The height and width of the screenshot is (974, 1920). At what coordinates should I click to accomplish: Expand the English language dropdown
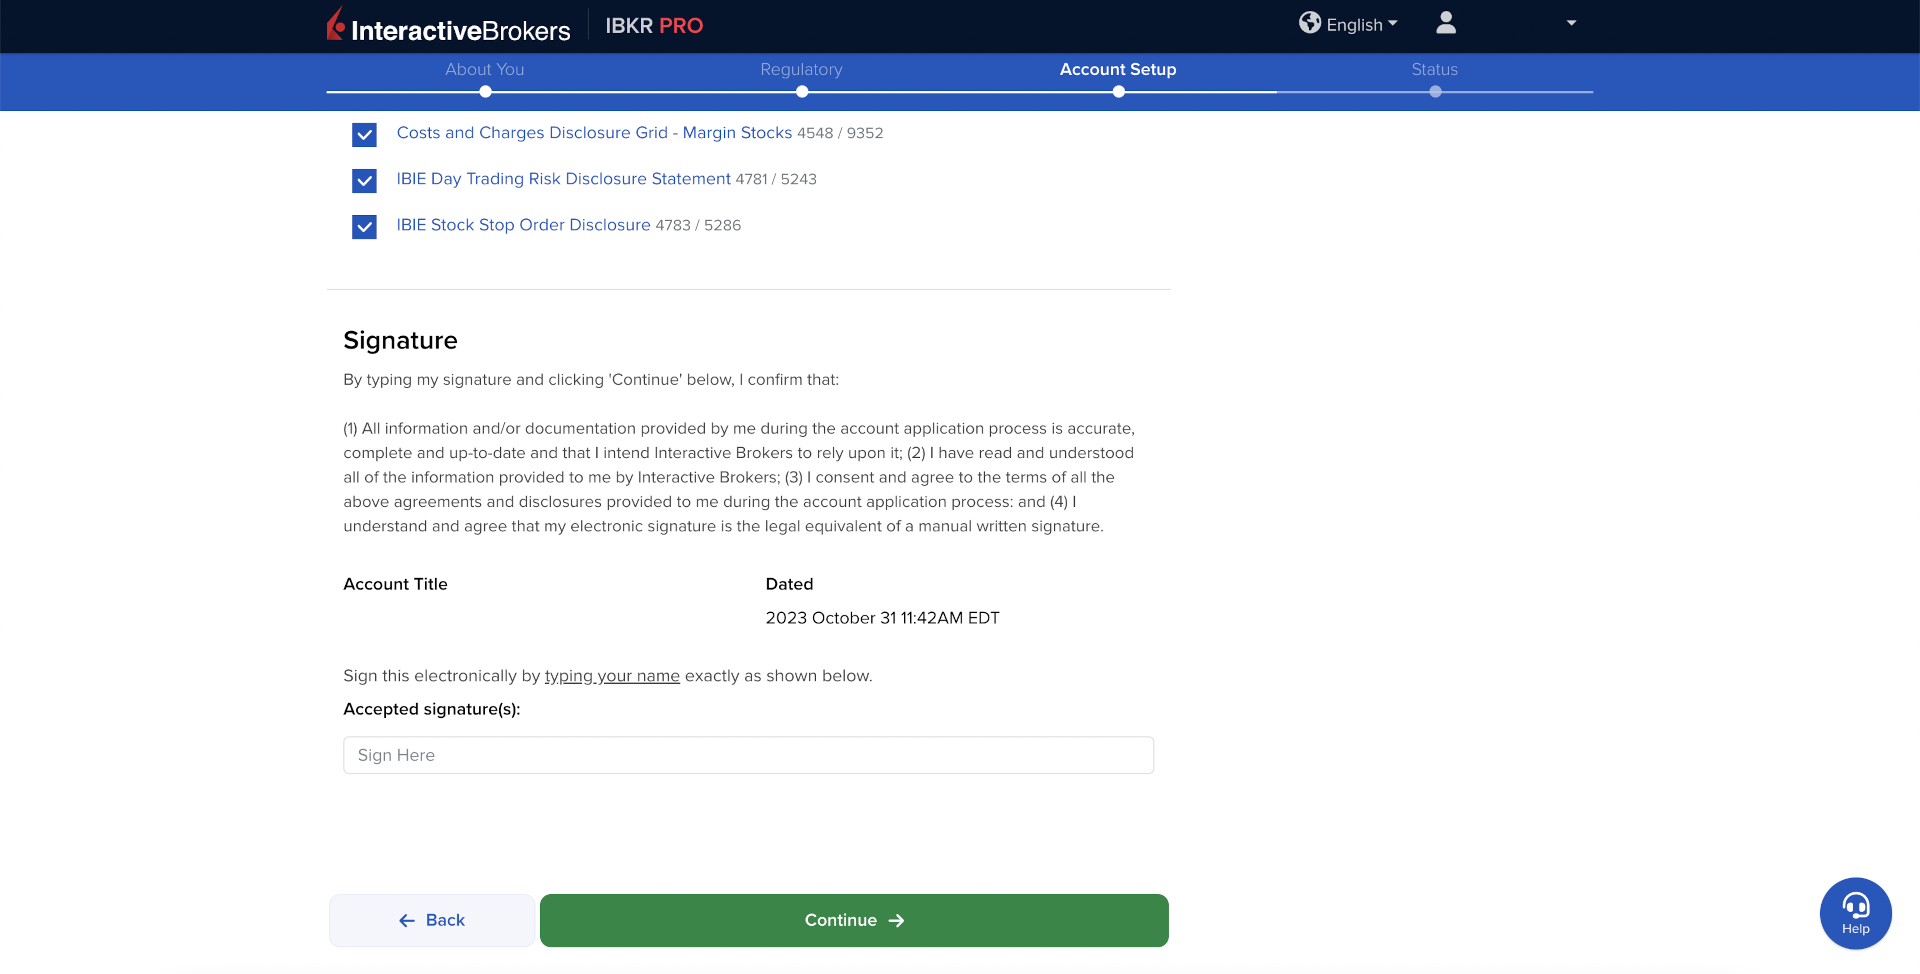point(1361,24)
